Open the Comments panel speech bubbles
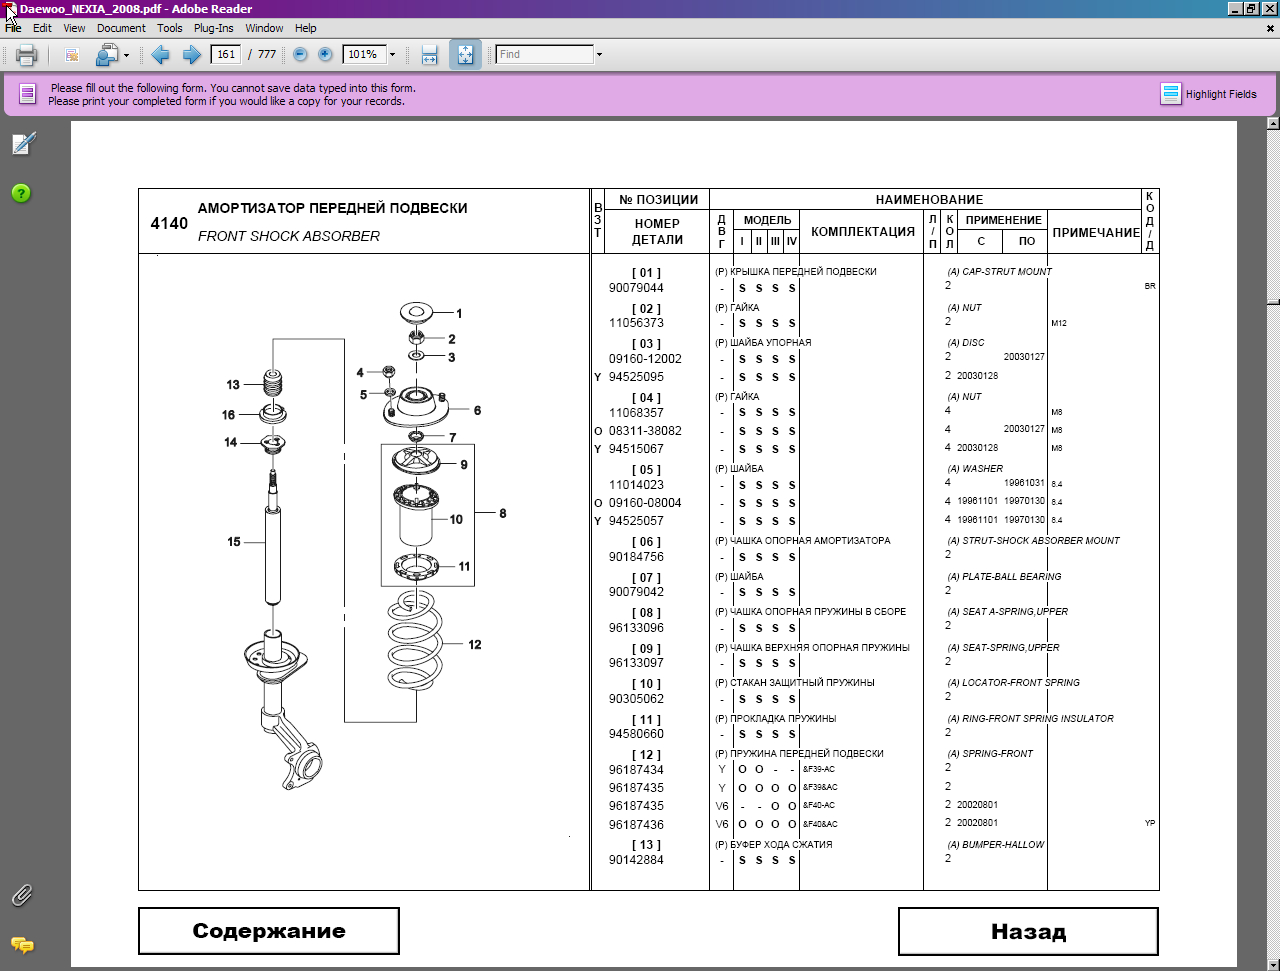1280x971 pixels. tap(22, 945)
